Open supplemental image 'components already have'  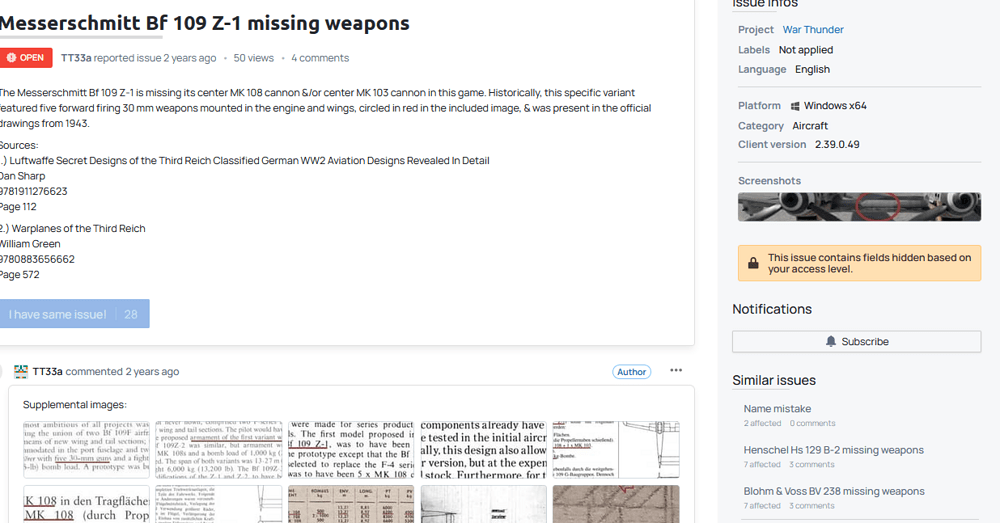[x=483, y=450]
